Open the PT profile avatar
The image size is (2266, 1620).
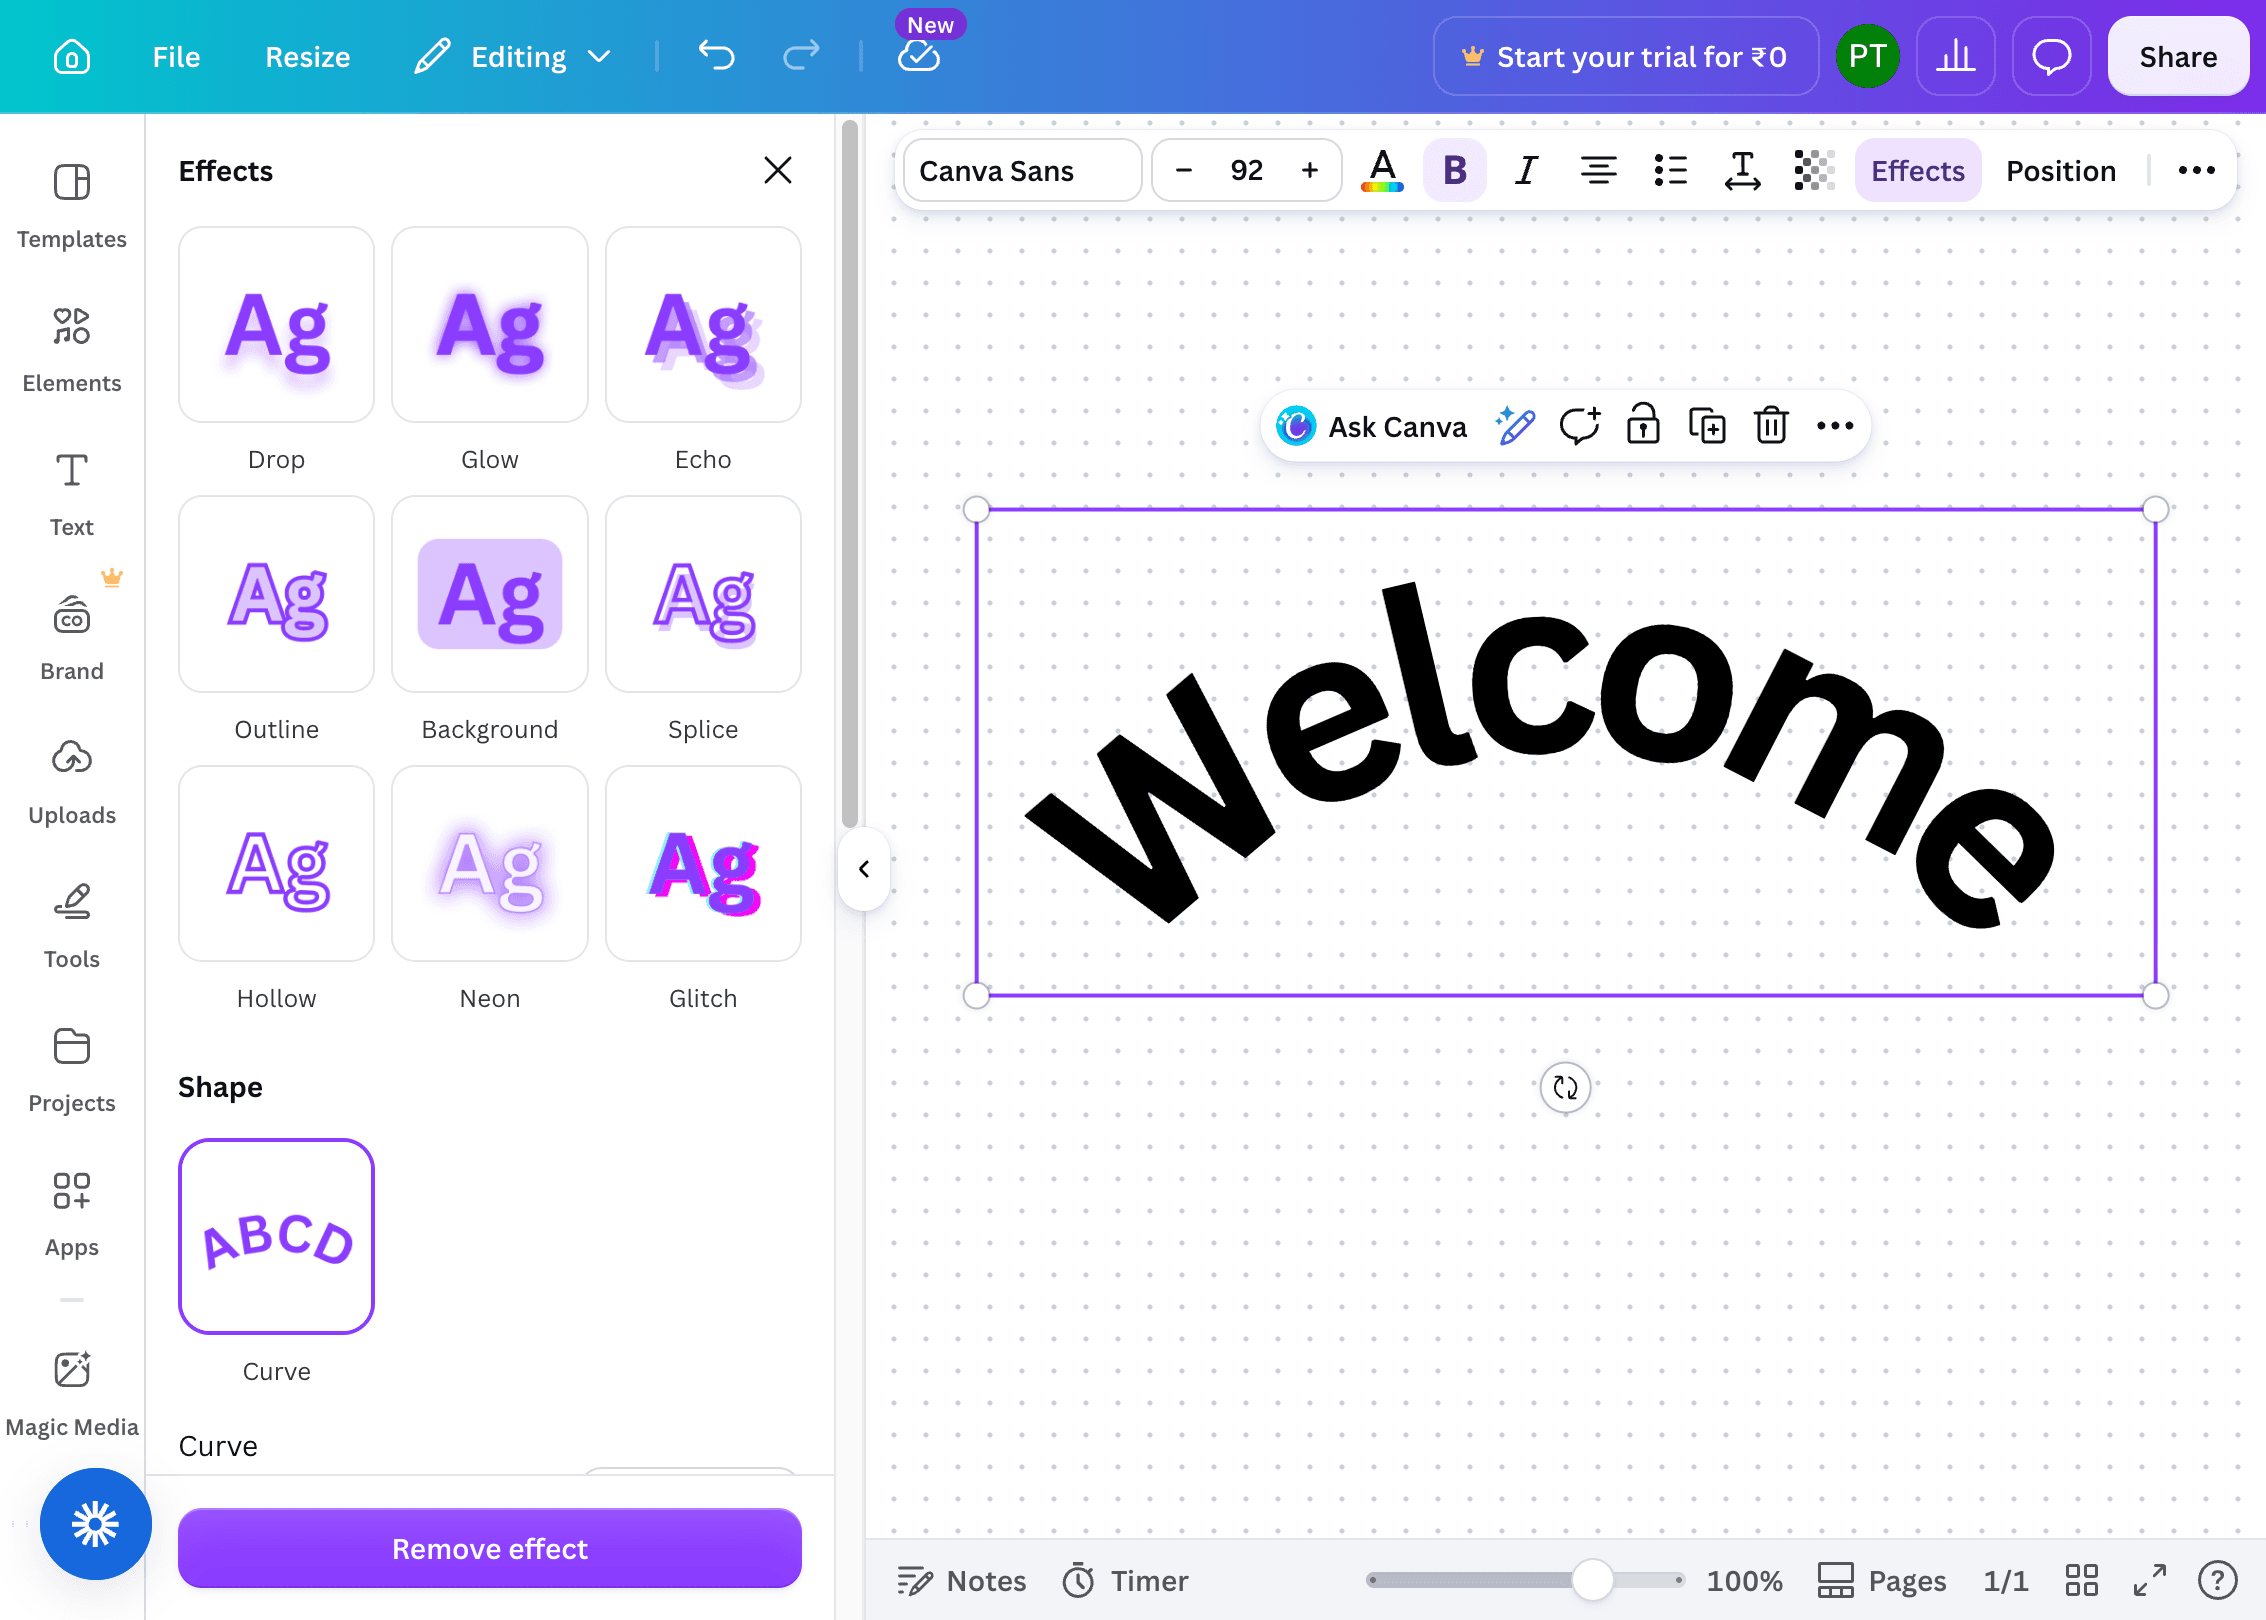pyautogui.click(x=1867, y=57)
